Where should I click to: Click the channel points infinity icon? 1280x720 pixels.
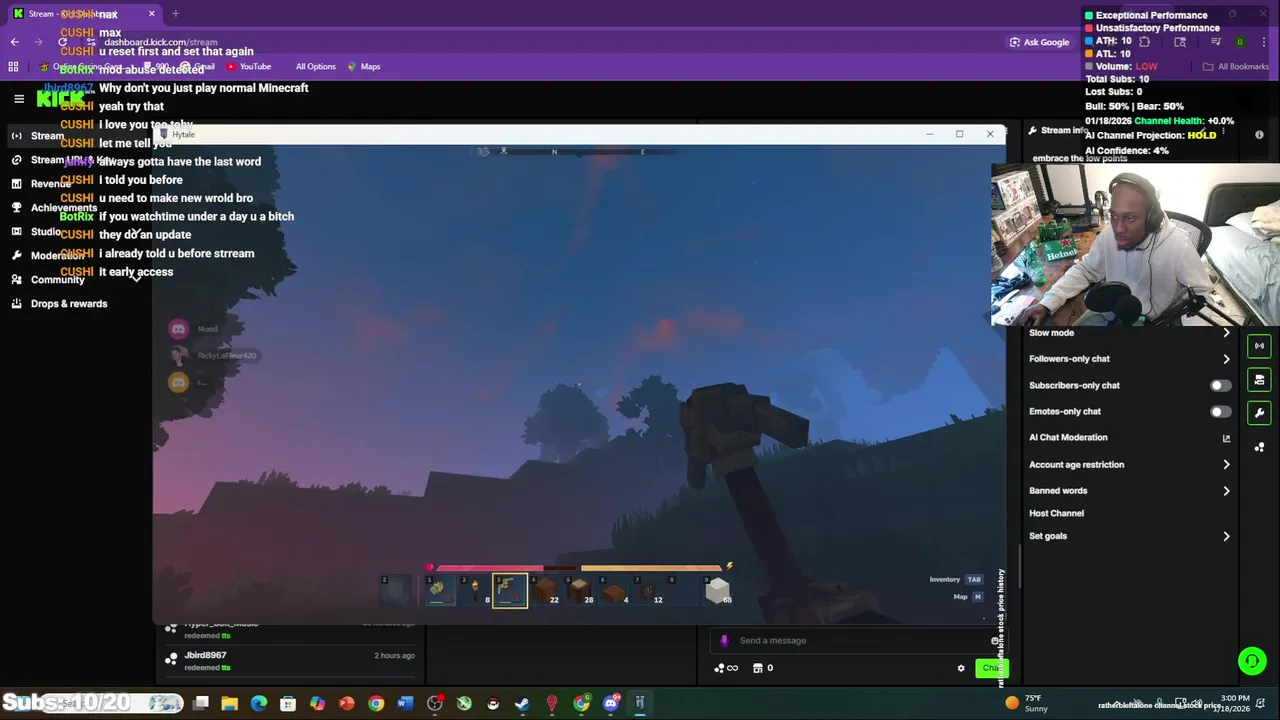[726, 669]
